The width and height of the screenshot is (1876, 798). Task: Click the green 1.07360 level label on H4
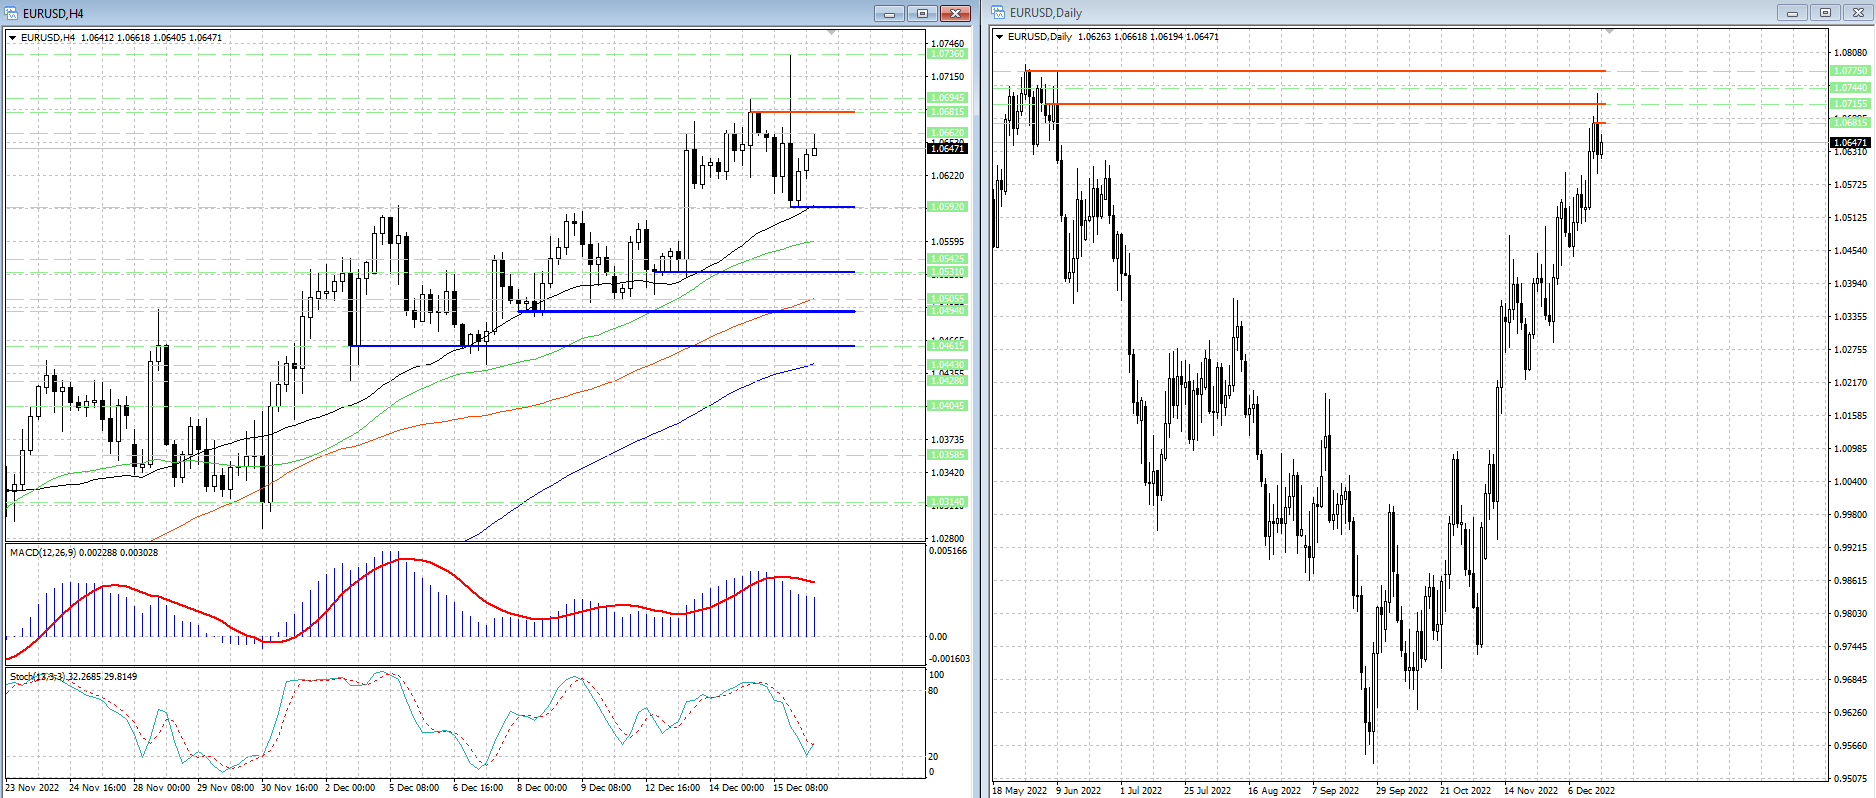tap(947, 54)
